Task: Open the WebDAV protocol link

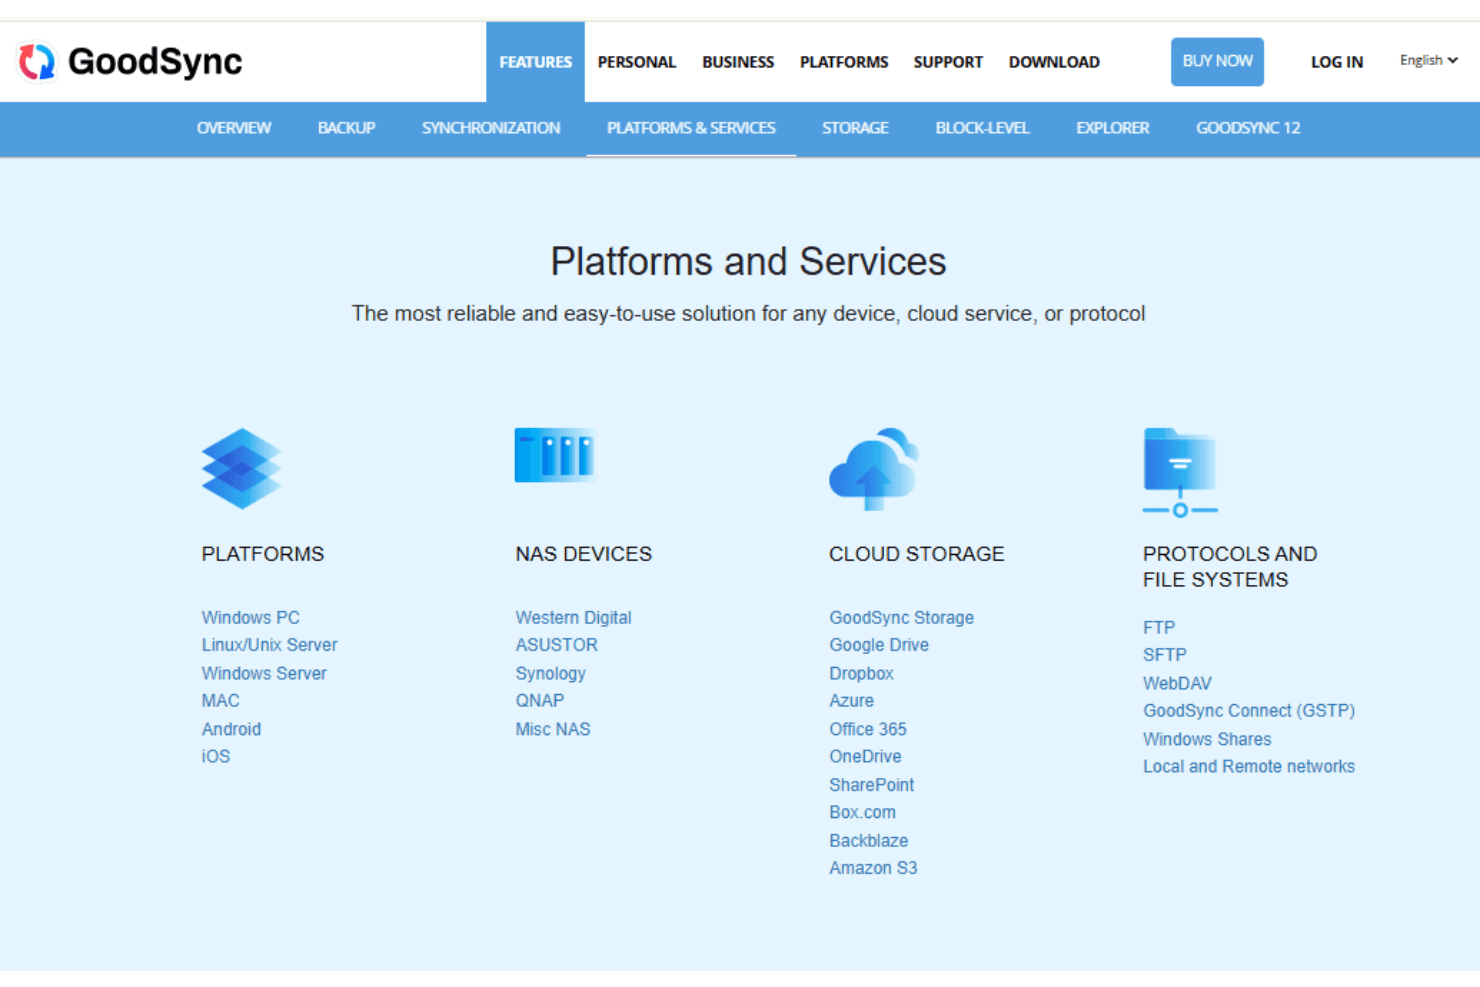Action: (1177, 684)
